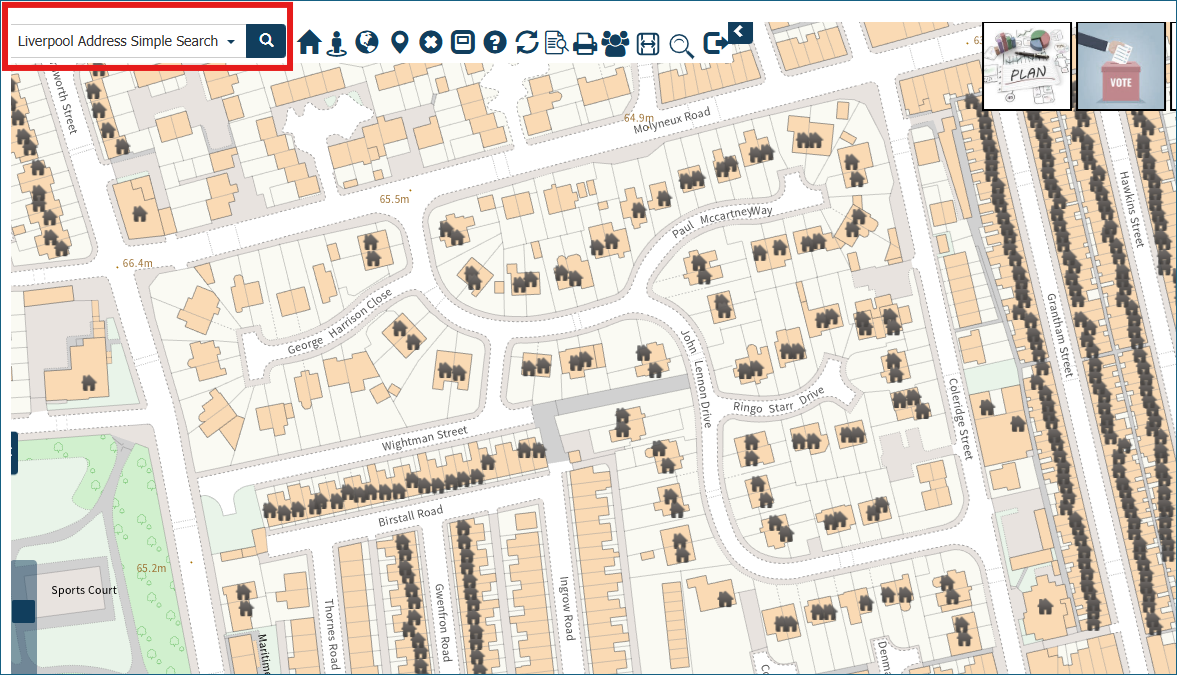The height and width of the screenshot is (675, 1177).
Task: Open the VOTE thumbnail
Action: point(1121,66)
